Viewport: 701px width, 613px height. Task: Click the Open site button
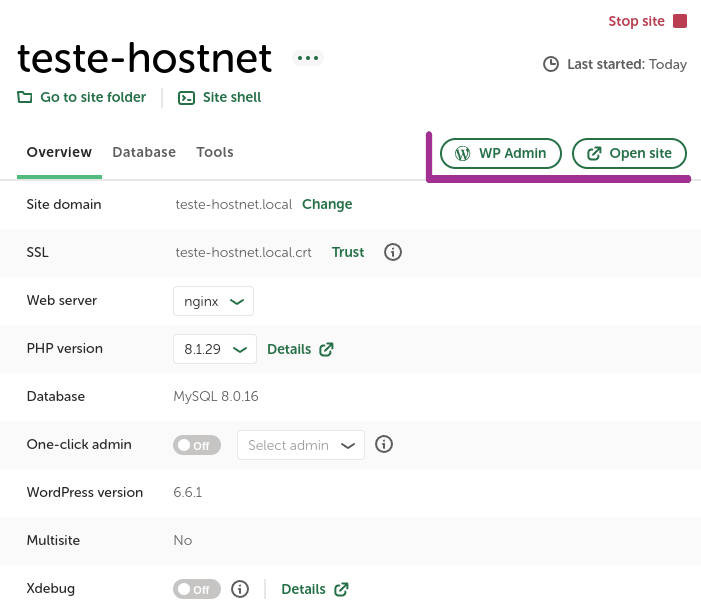tap(629, 153)
